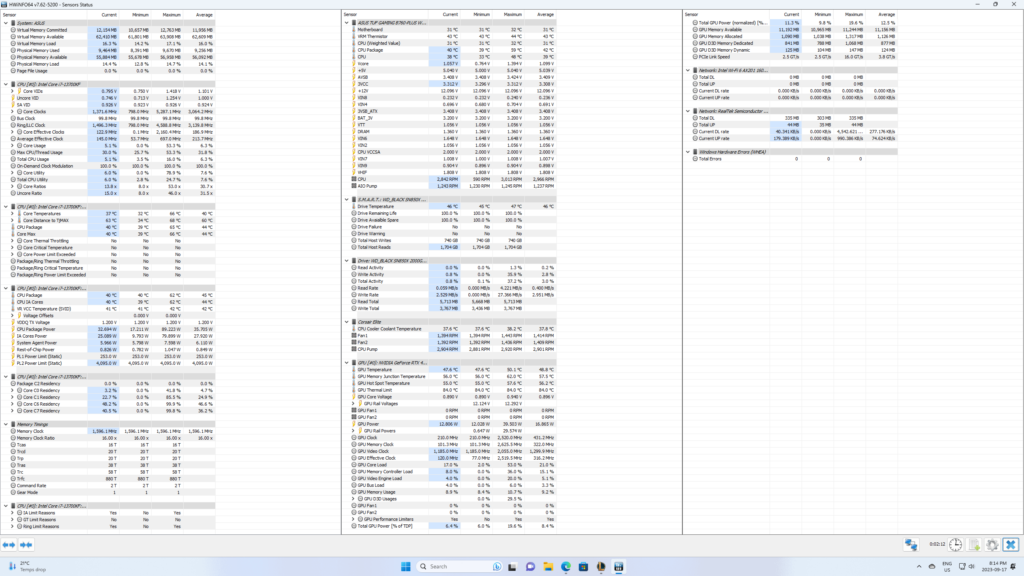The image size is (1024, 576).
Task: Collapse the System: ASUS sensor group
Action: pos(6,23)
